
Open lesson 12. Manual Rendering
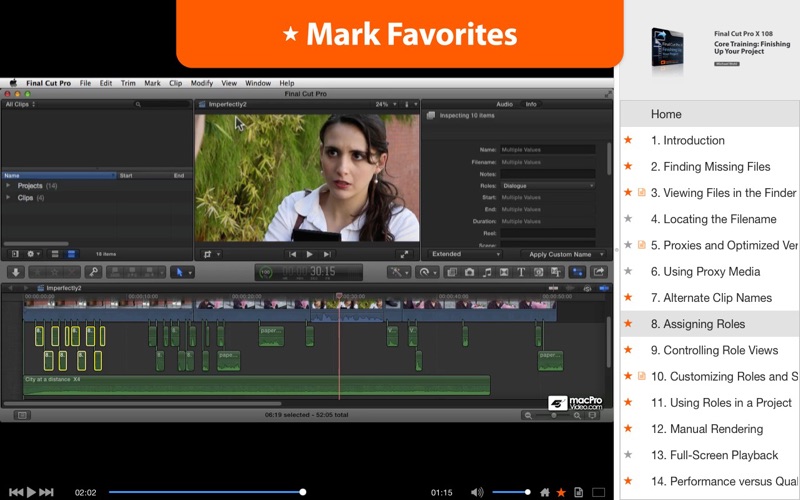point(710,429)
